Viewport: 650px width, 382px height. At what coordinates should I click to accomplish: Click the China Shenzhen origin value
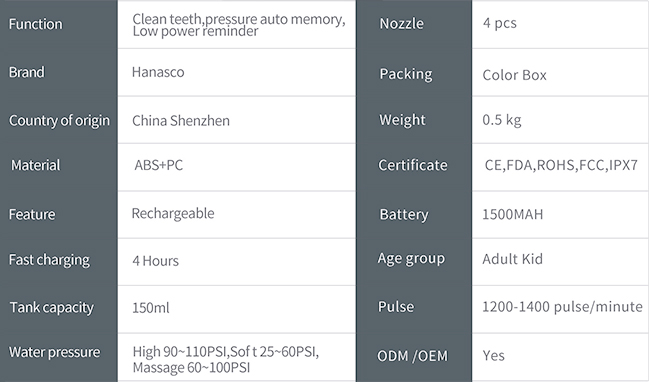181,121
